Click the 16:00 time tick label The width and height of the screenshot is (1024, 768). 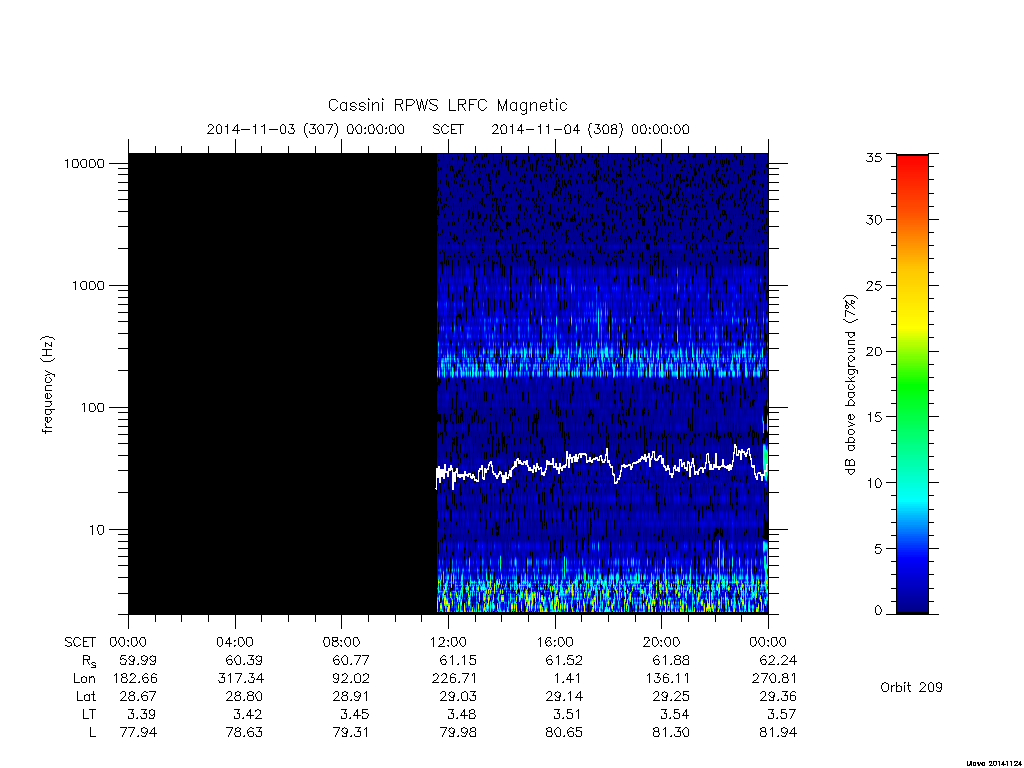555,643
